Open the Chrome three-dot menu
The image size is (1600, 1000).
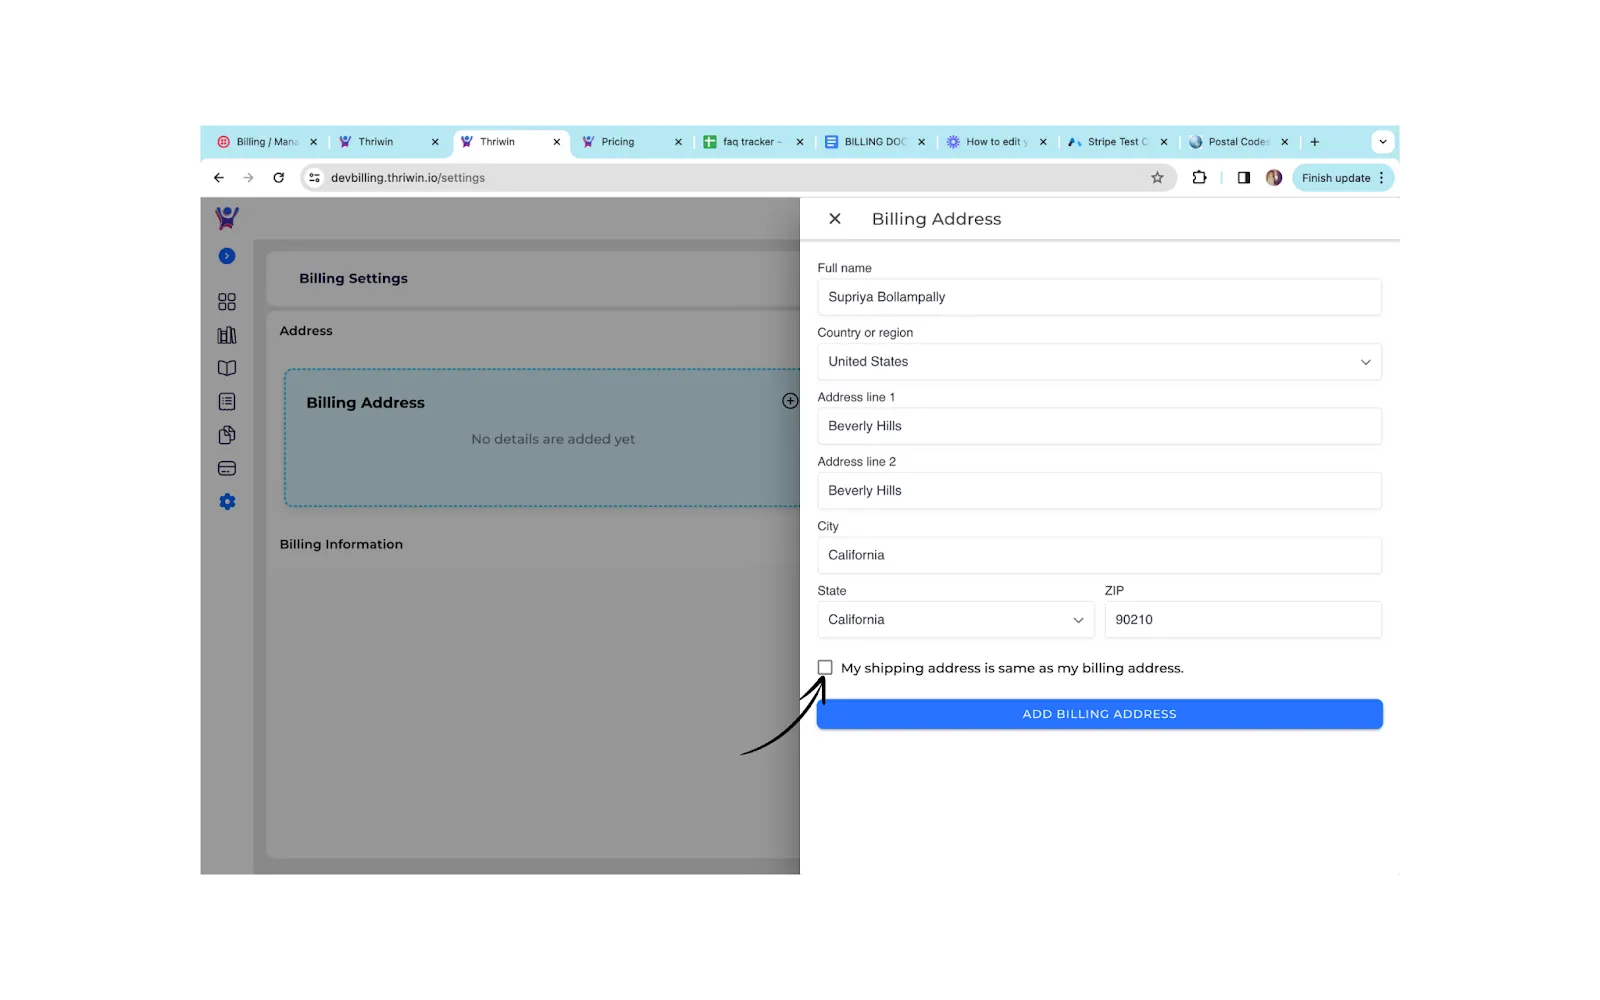click(1382, 178)
